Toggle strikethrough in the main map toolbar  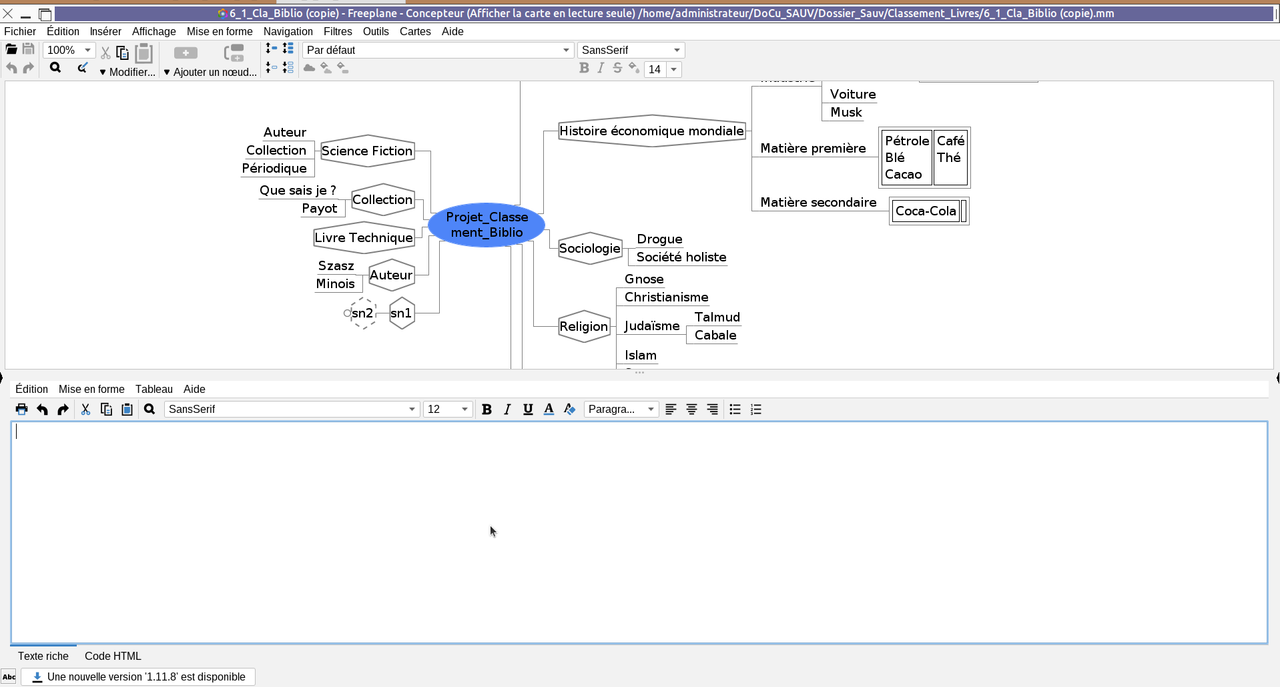[617, 68]
